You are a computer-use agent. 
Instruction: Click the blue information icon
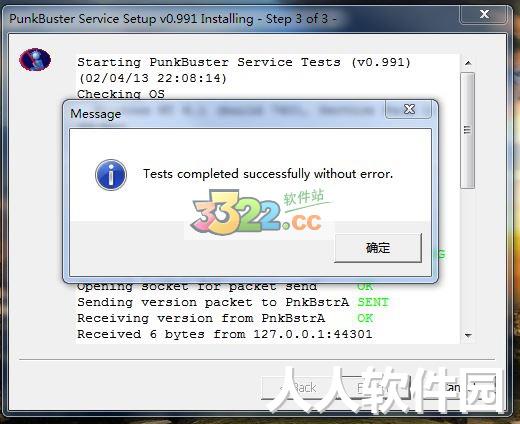pyautogui.click(x=111, y=175)
